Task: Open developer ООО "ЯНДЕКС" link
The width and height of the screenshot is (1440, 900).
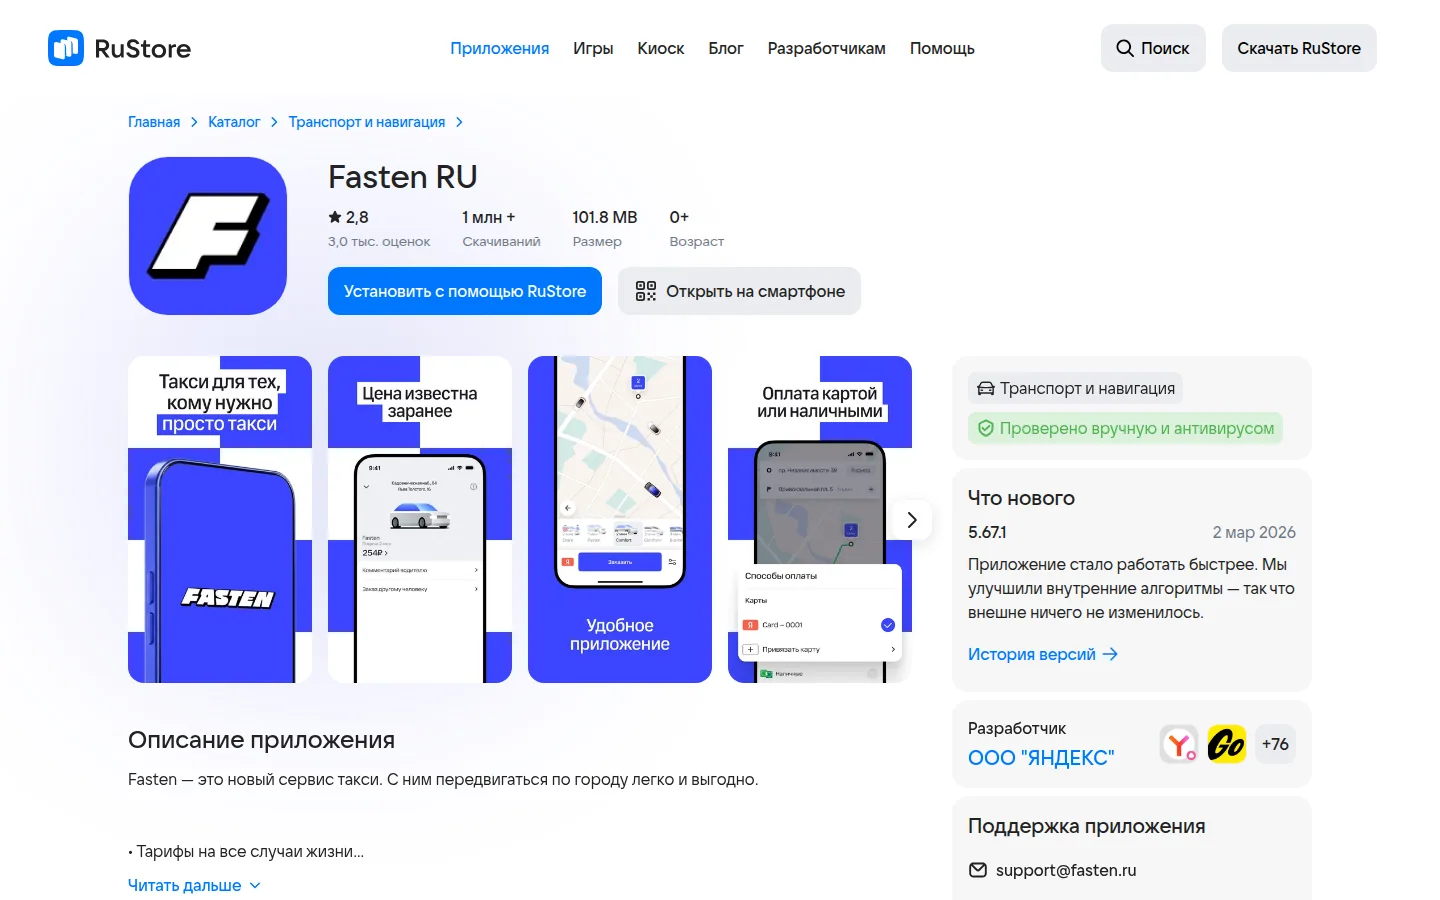Action: pyautogui.click(x=1041, y=758)
